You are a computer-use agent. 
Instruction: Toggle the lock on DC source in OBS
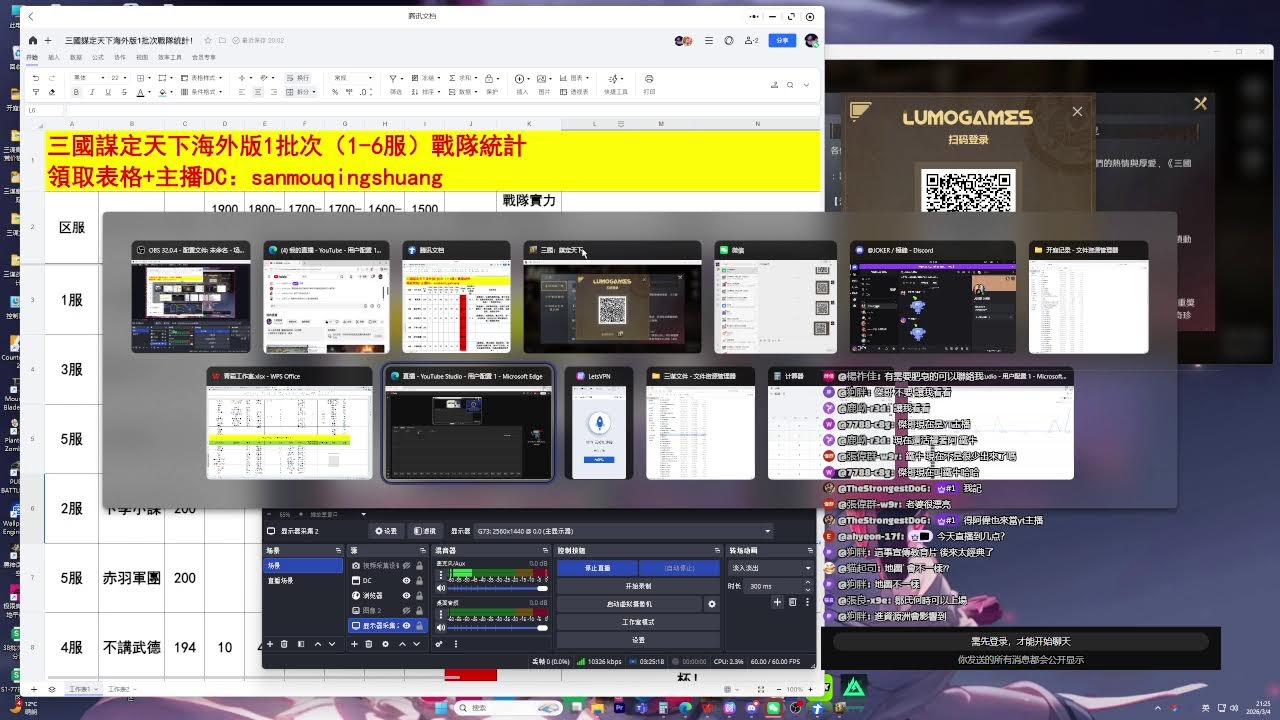[419, 580]
